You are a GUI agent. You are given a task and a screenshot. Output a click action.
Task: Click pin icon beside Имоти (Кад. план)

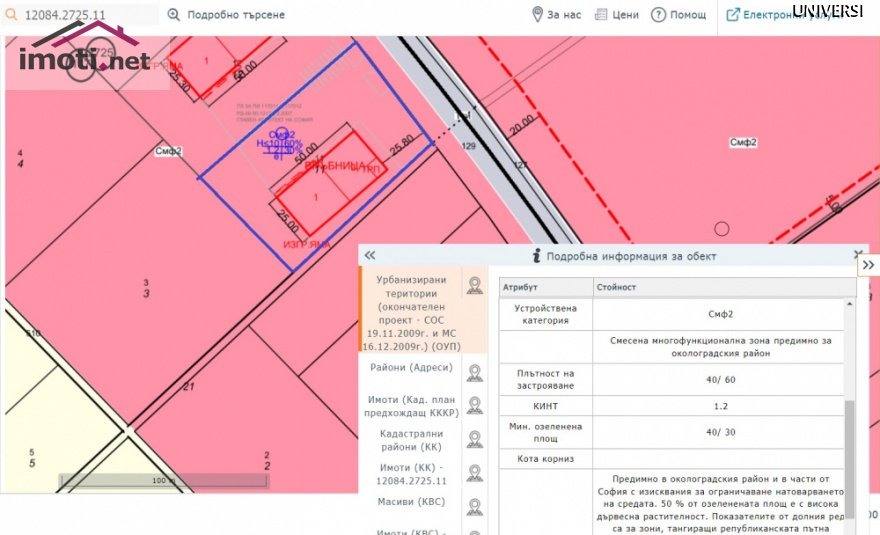475,406
